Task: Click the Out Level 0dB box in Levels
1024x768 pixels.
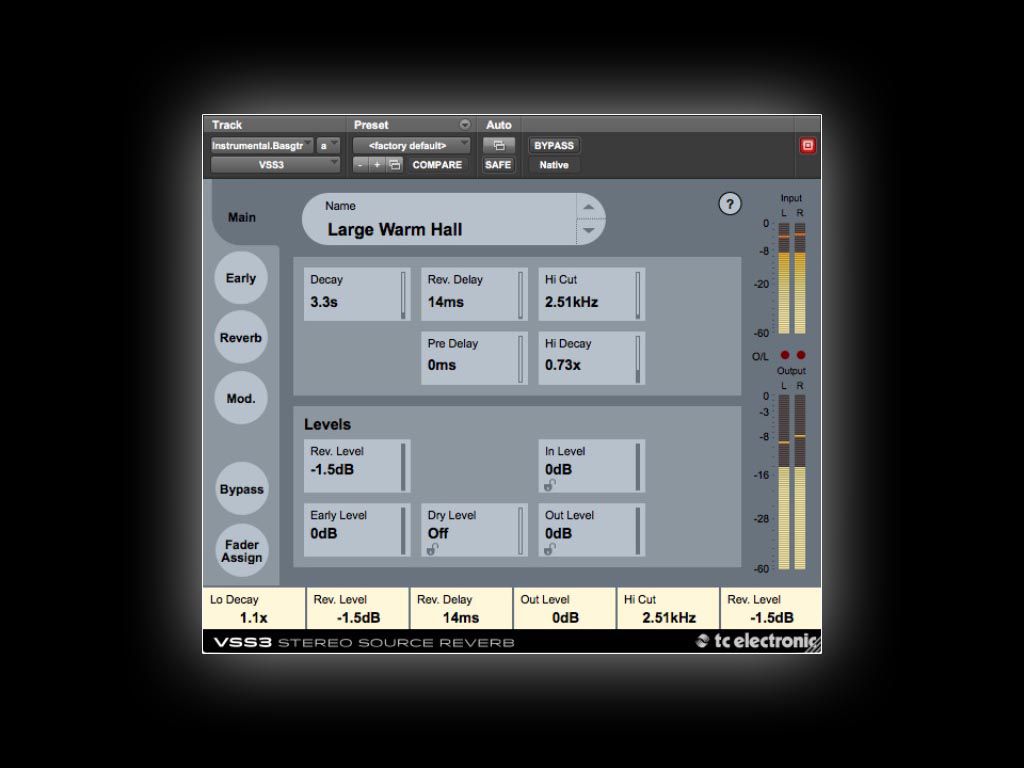Action: click(592, 530)
